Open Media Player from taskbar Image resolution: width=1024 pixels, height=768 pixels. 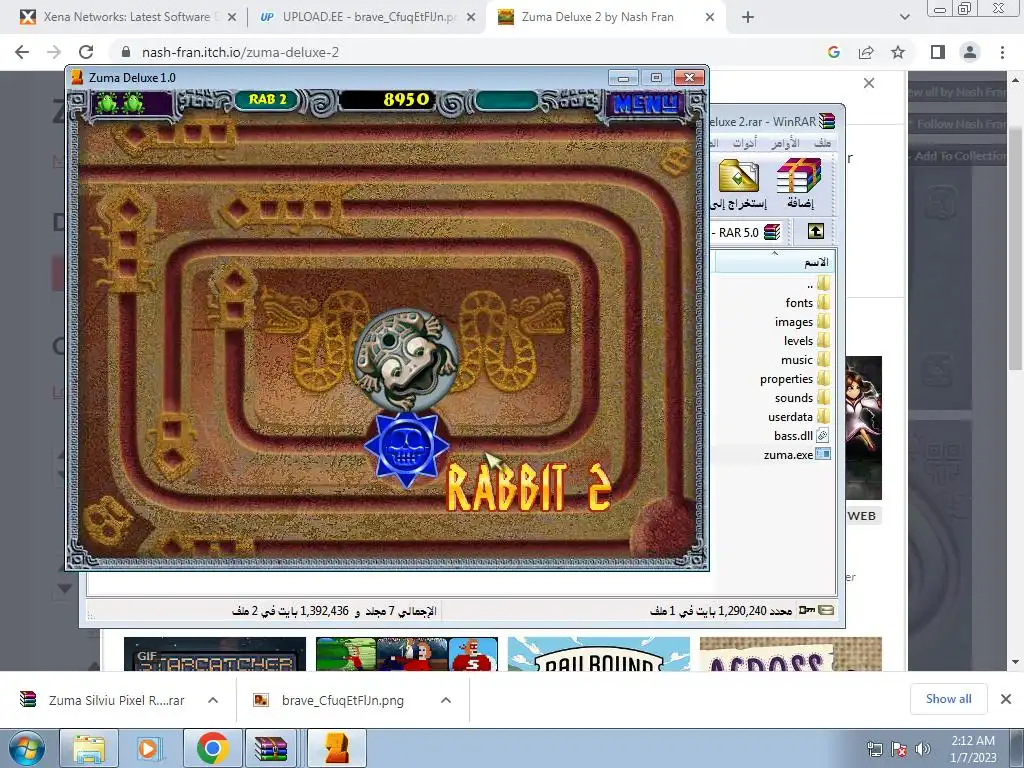[150, 748]
